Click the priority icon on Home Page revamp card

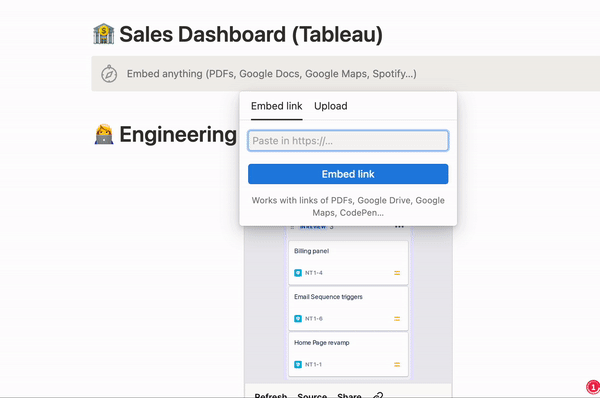click(397, 365)
